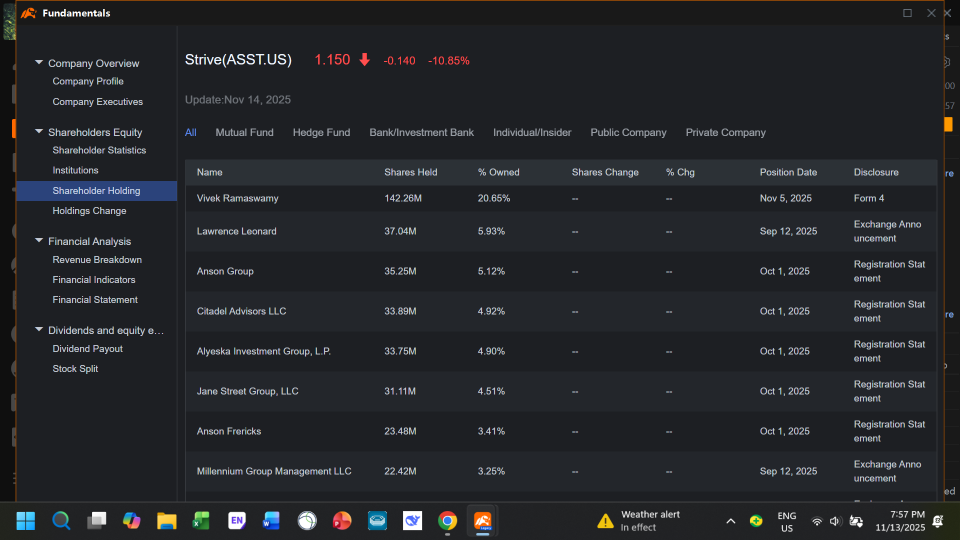Open Task View in taskbar
This screenshot has height=540, width=960.
(96, 521)
